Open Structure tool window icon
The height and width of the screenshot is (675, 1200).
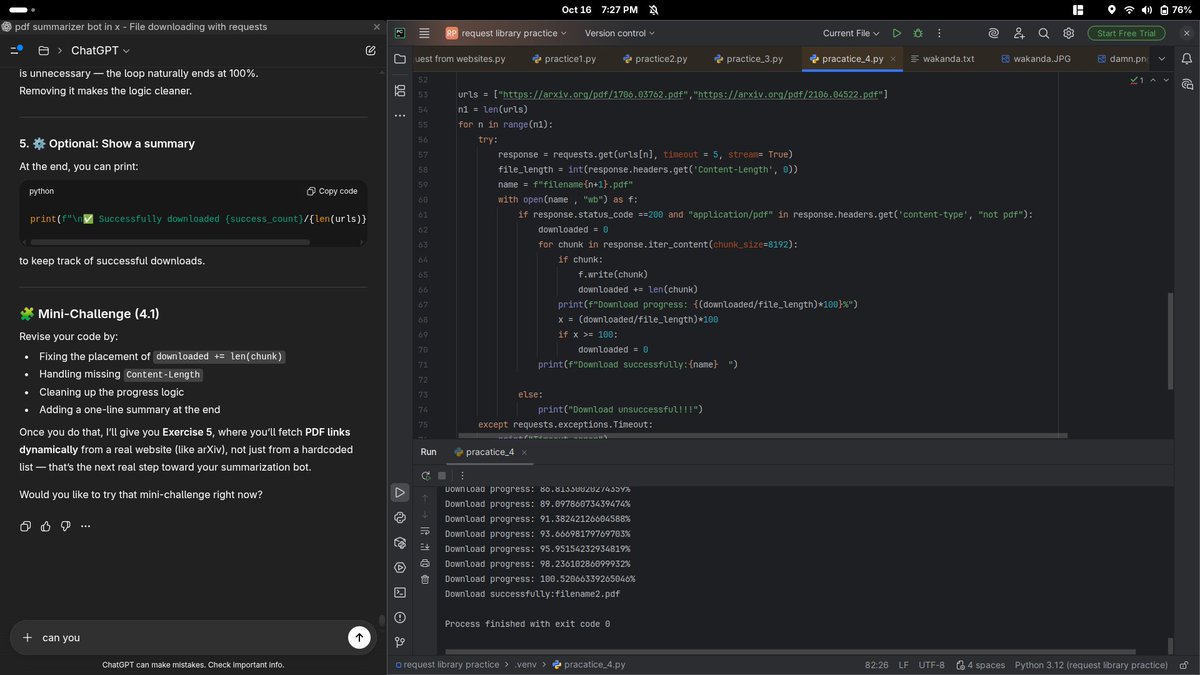point(400,90)
